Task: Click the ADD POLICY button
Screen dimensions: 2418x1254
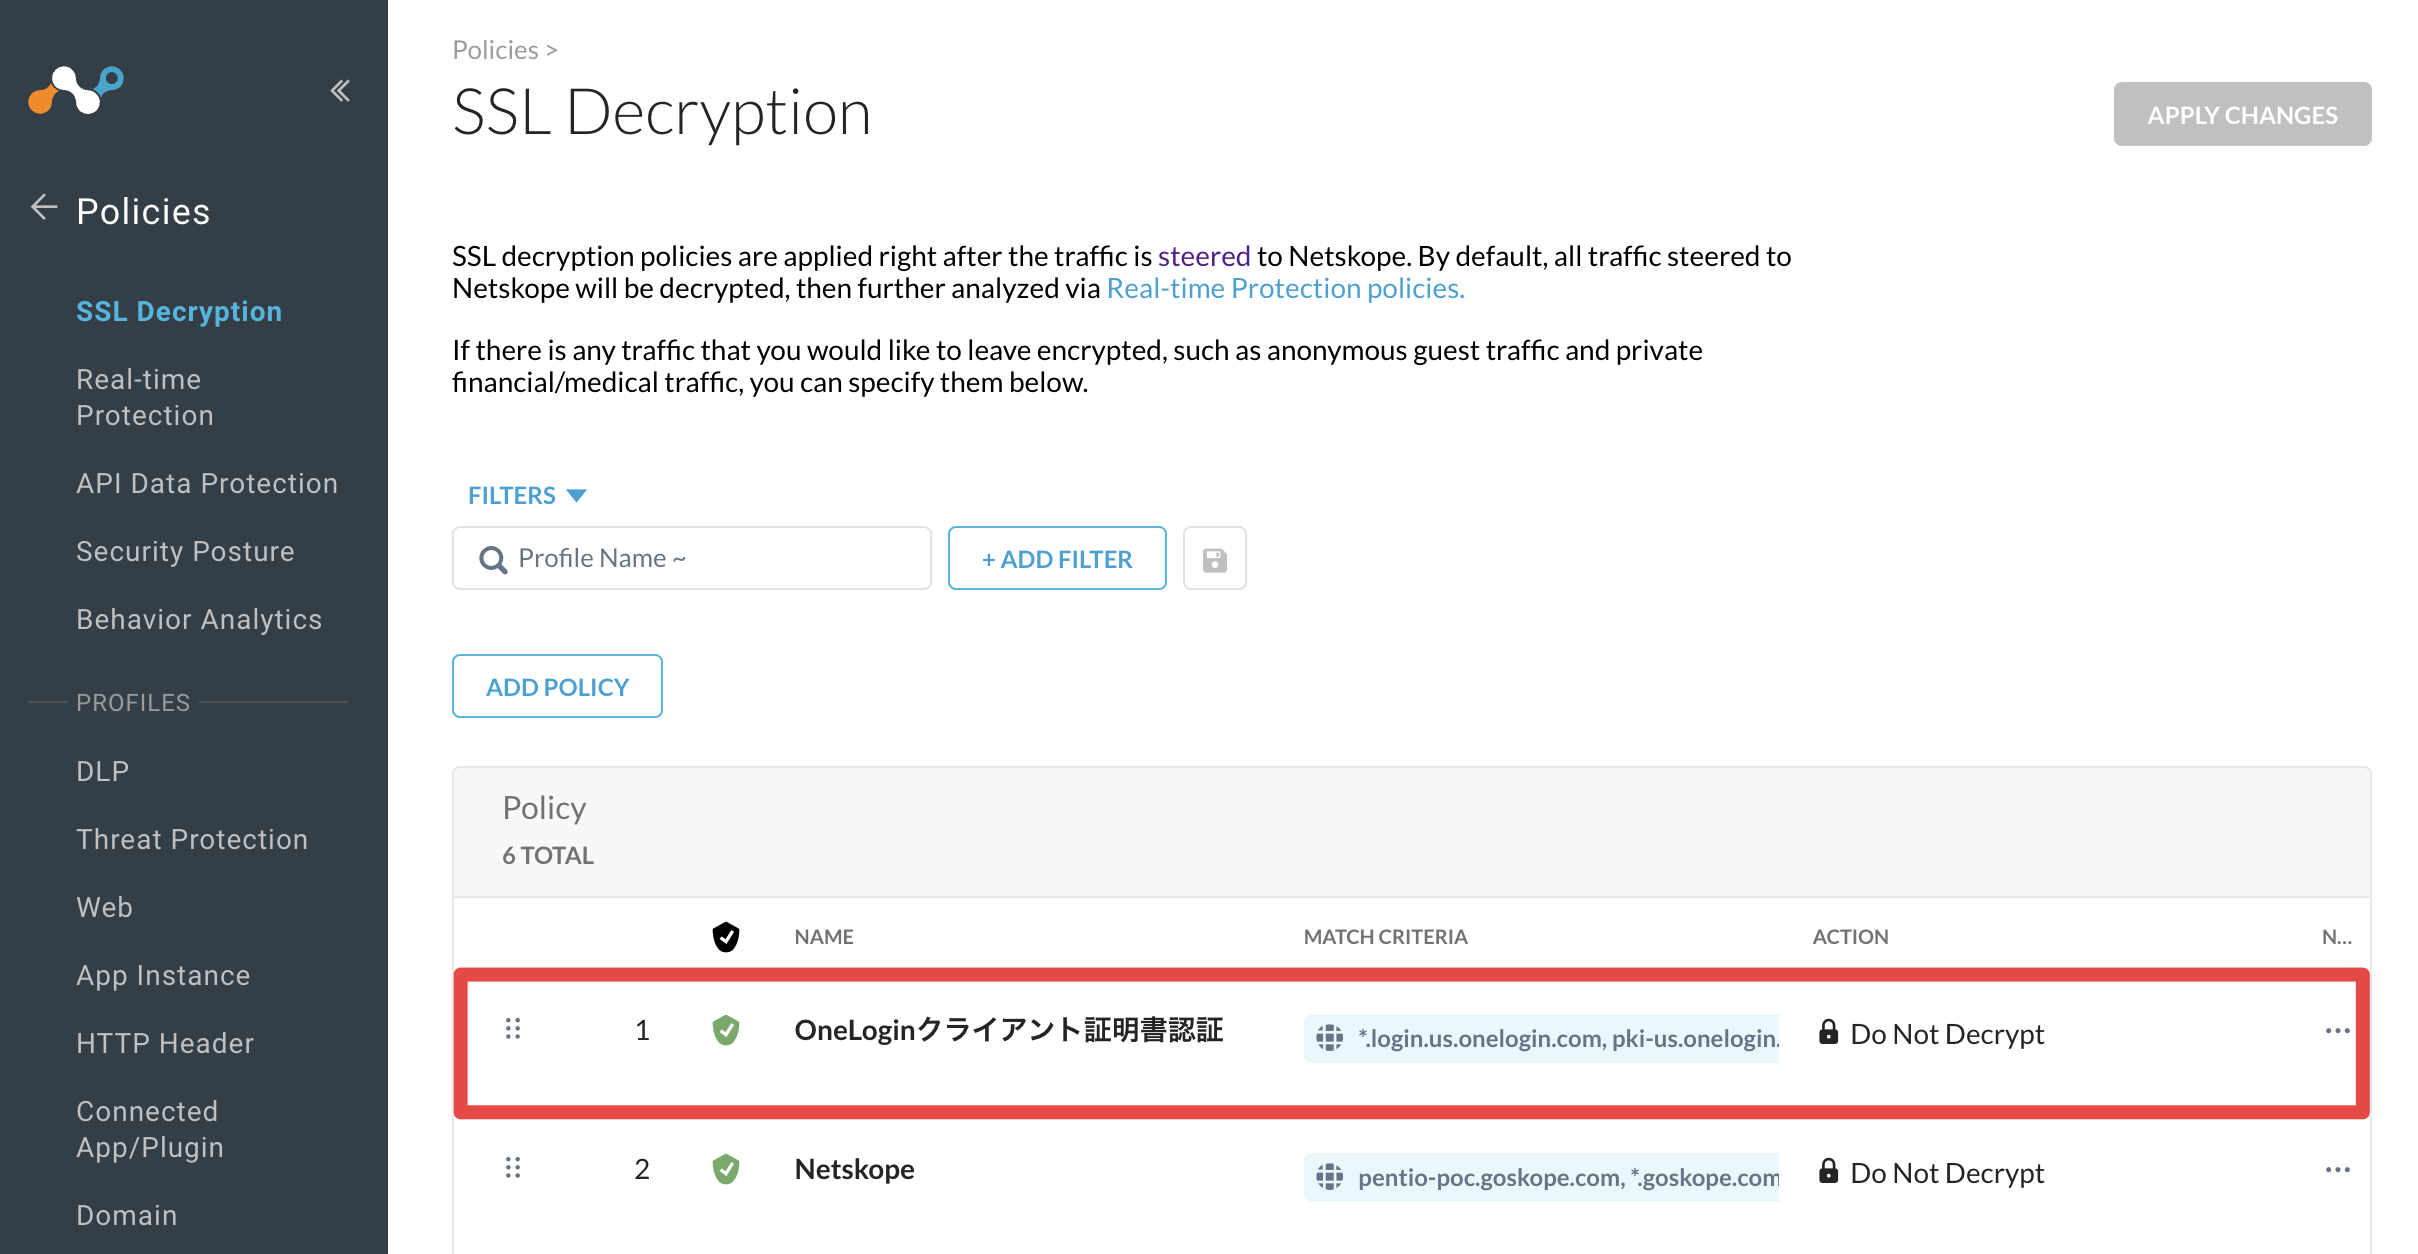Action: click(x=557, y=686)
